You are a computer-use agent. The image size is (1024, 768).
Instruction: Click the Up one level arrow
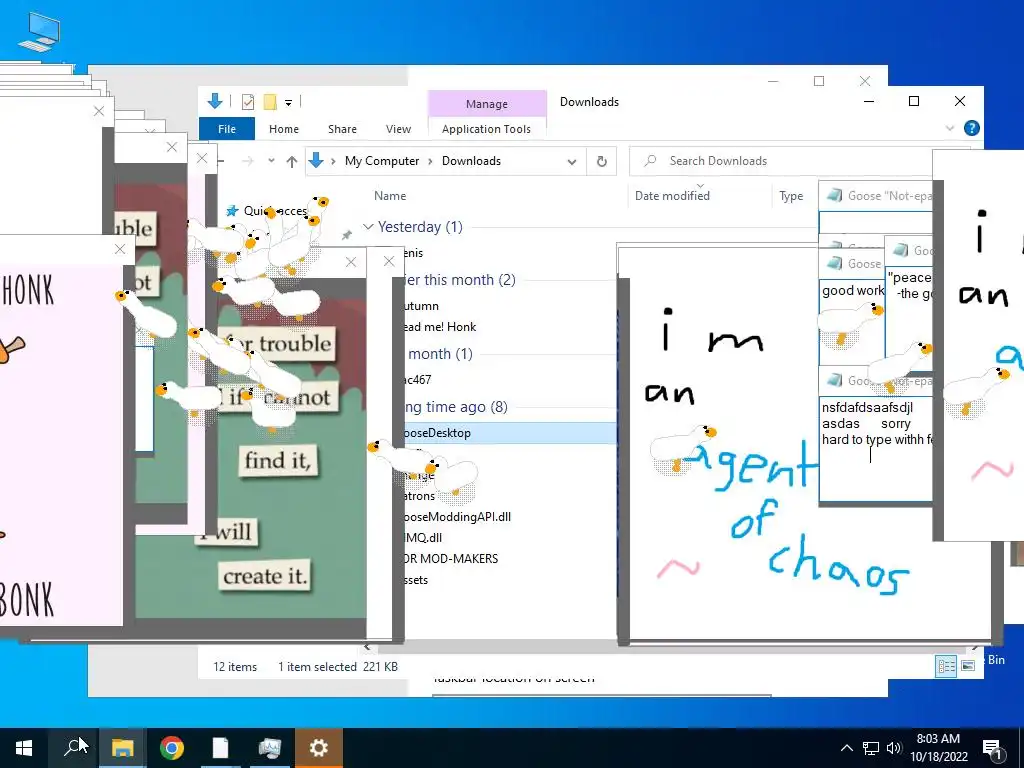click(x=291, y=161)
